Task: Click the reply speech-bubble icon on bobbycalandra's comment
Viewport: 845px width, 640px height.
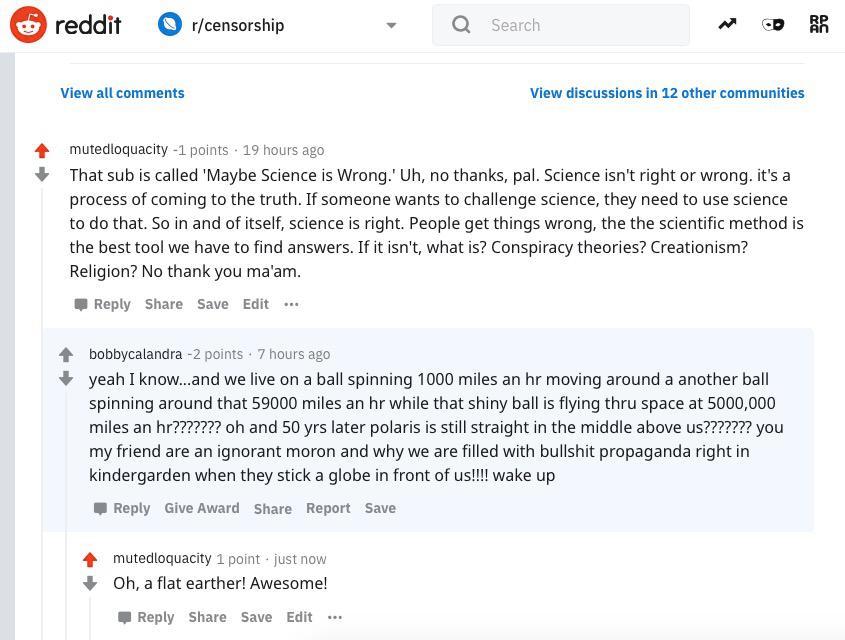Action: pyautogui.click(x=100, y=508)
